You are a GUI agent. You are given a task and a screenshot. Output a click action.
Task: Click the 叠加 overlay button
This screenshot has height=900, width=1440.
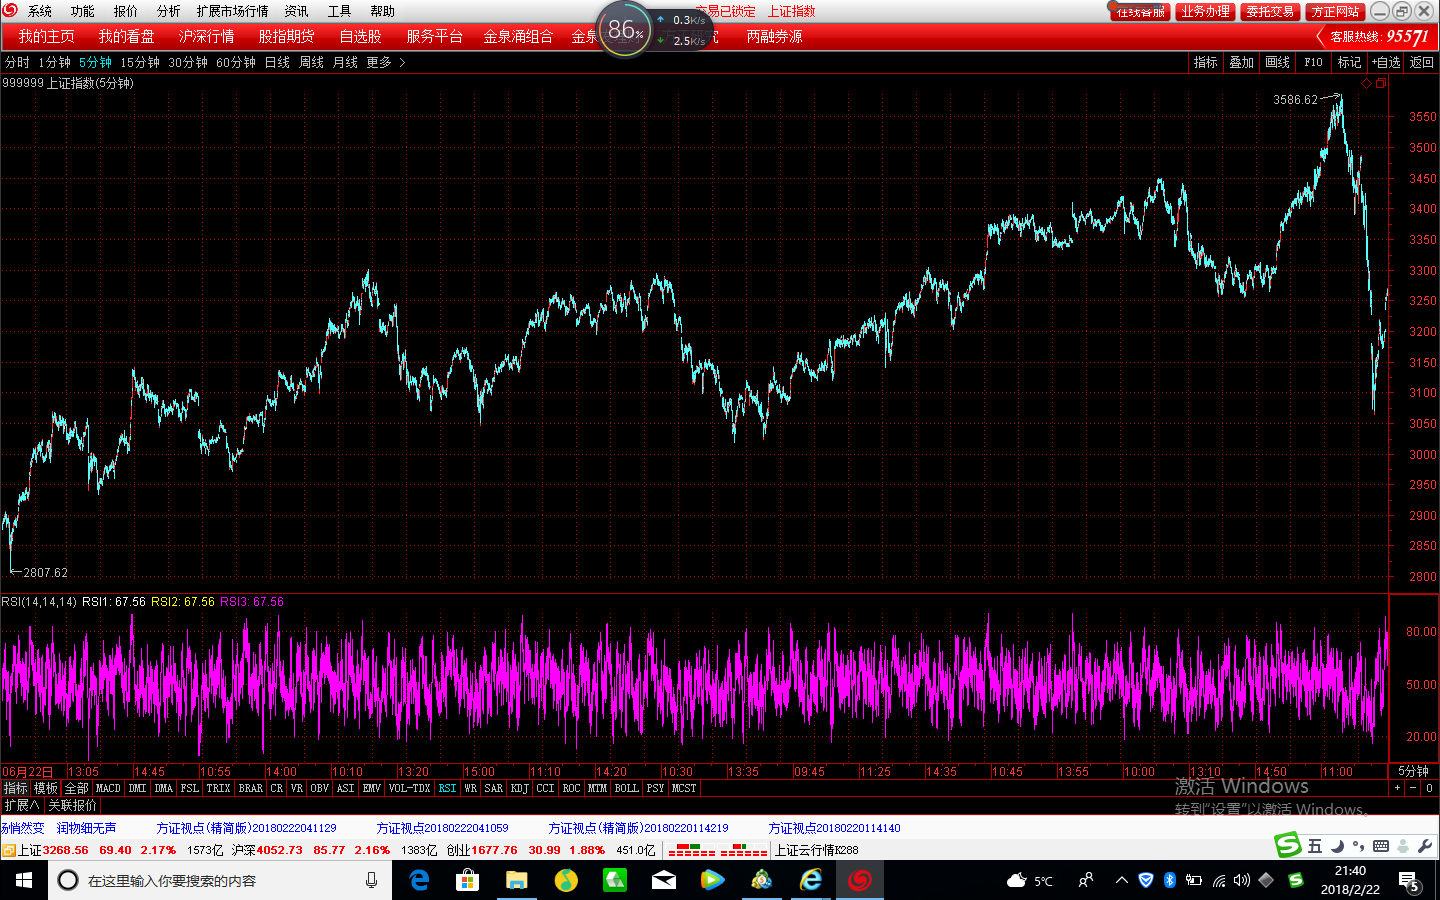coord(1241,62)
